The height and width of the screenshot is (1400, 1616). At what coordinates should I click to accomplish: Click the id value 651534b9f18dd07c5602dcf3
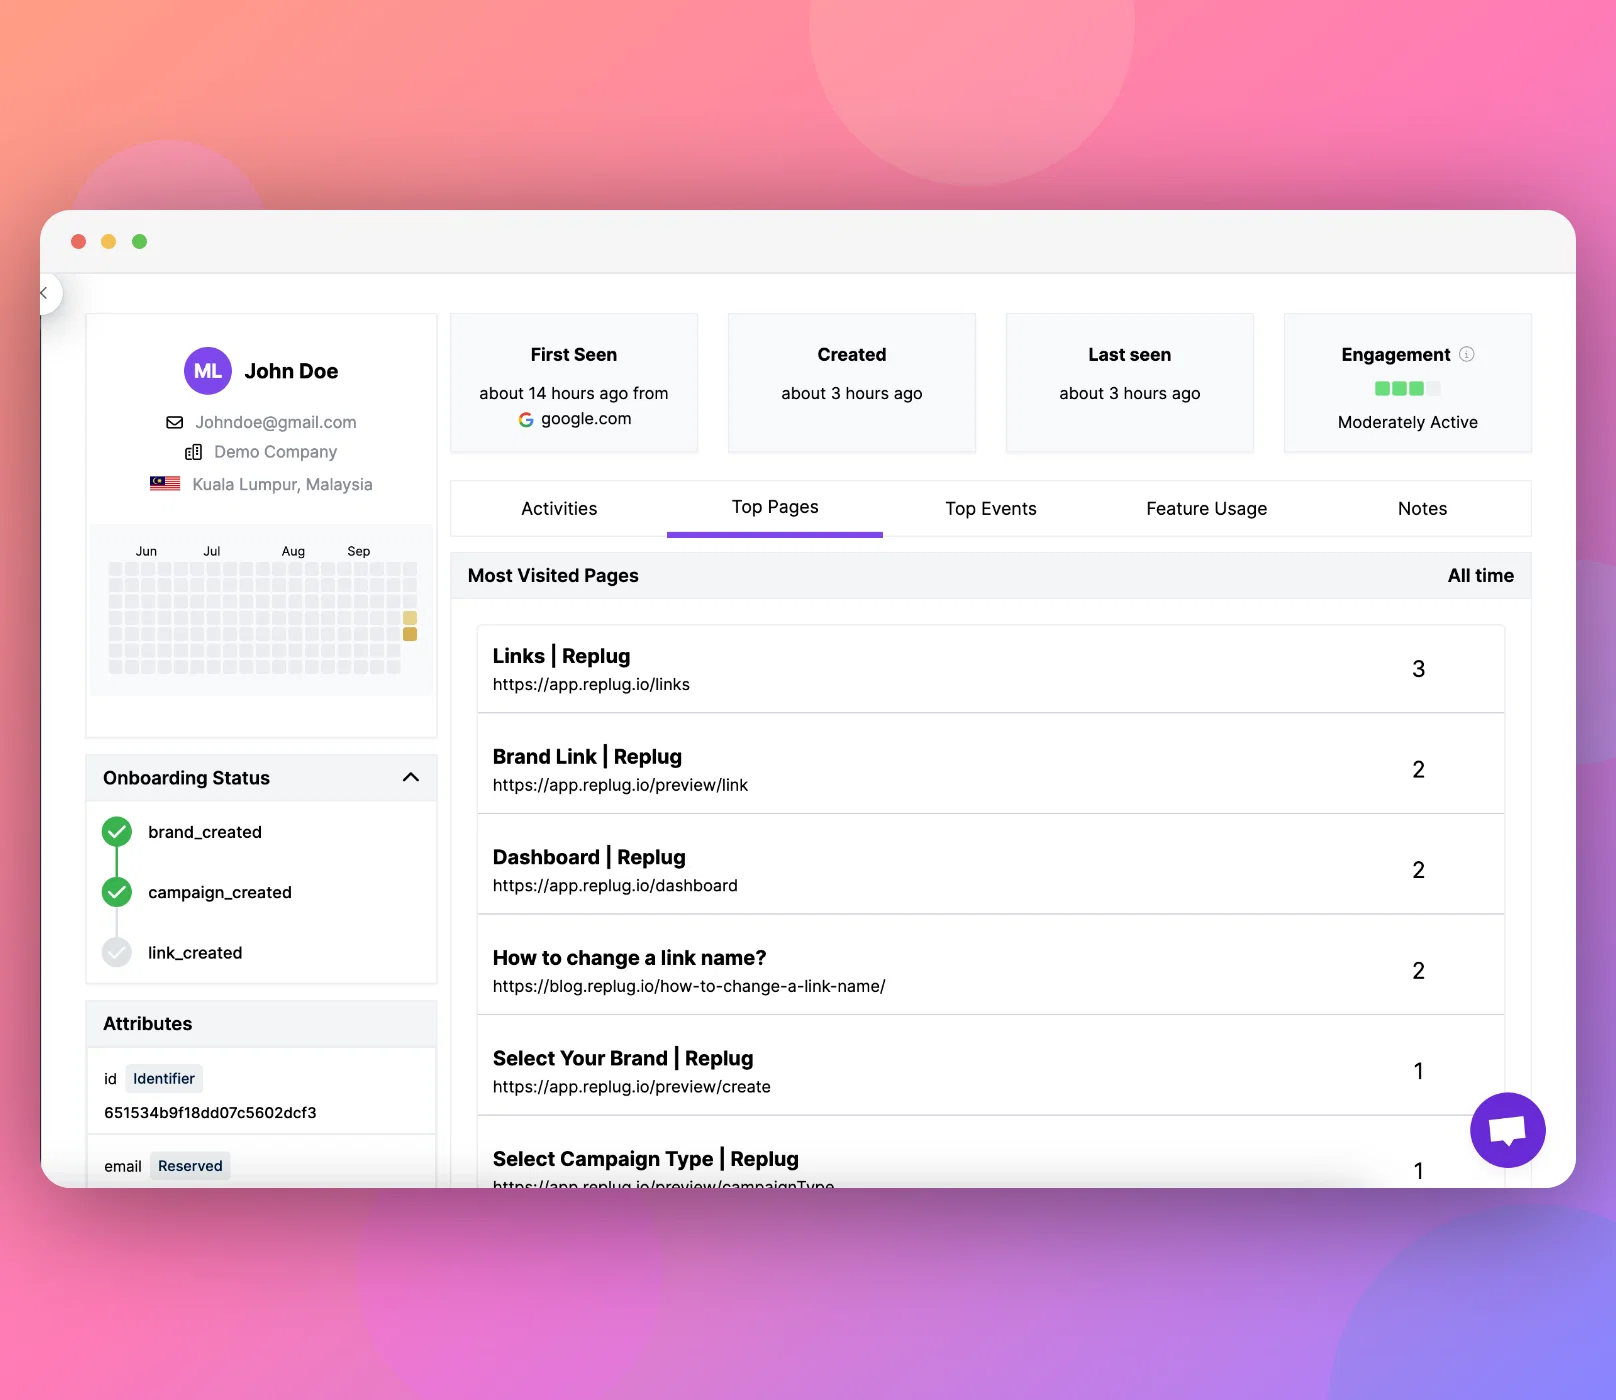coord(210,1113)
